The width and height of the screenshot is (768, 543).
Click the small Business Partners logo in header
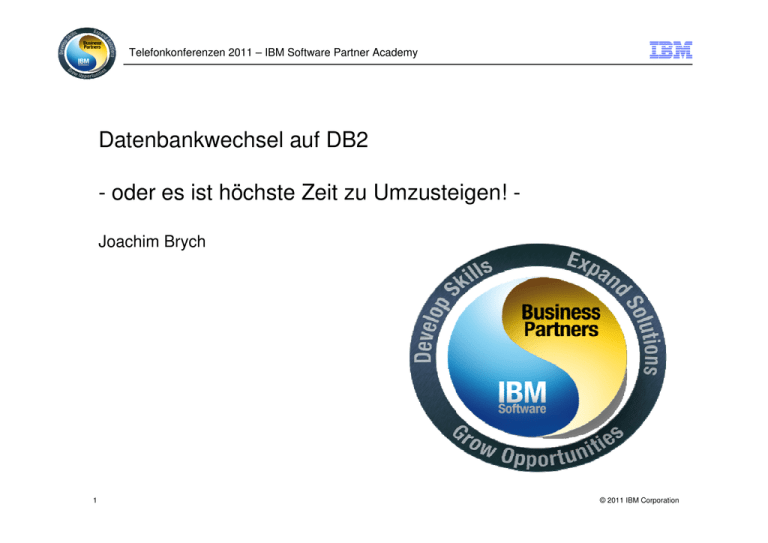tap(87, 53)
